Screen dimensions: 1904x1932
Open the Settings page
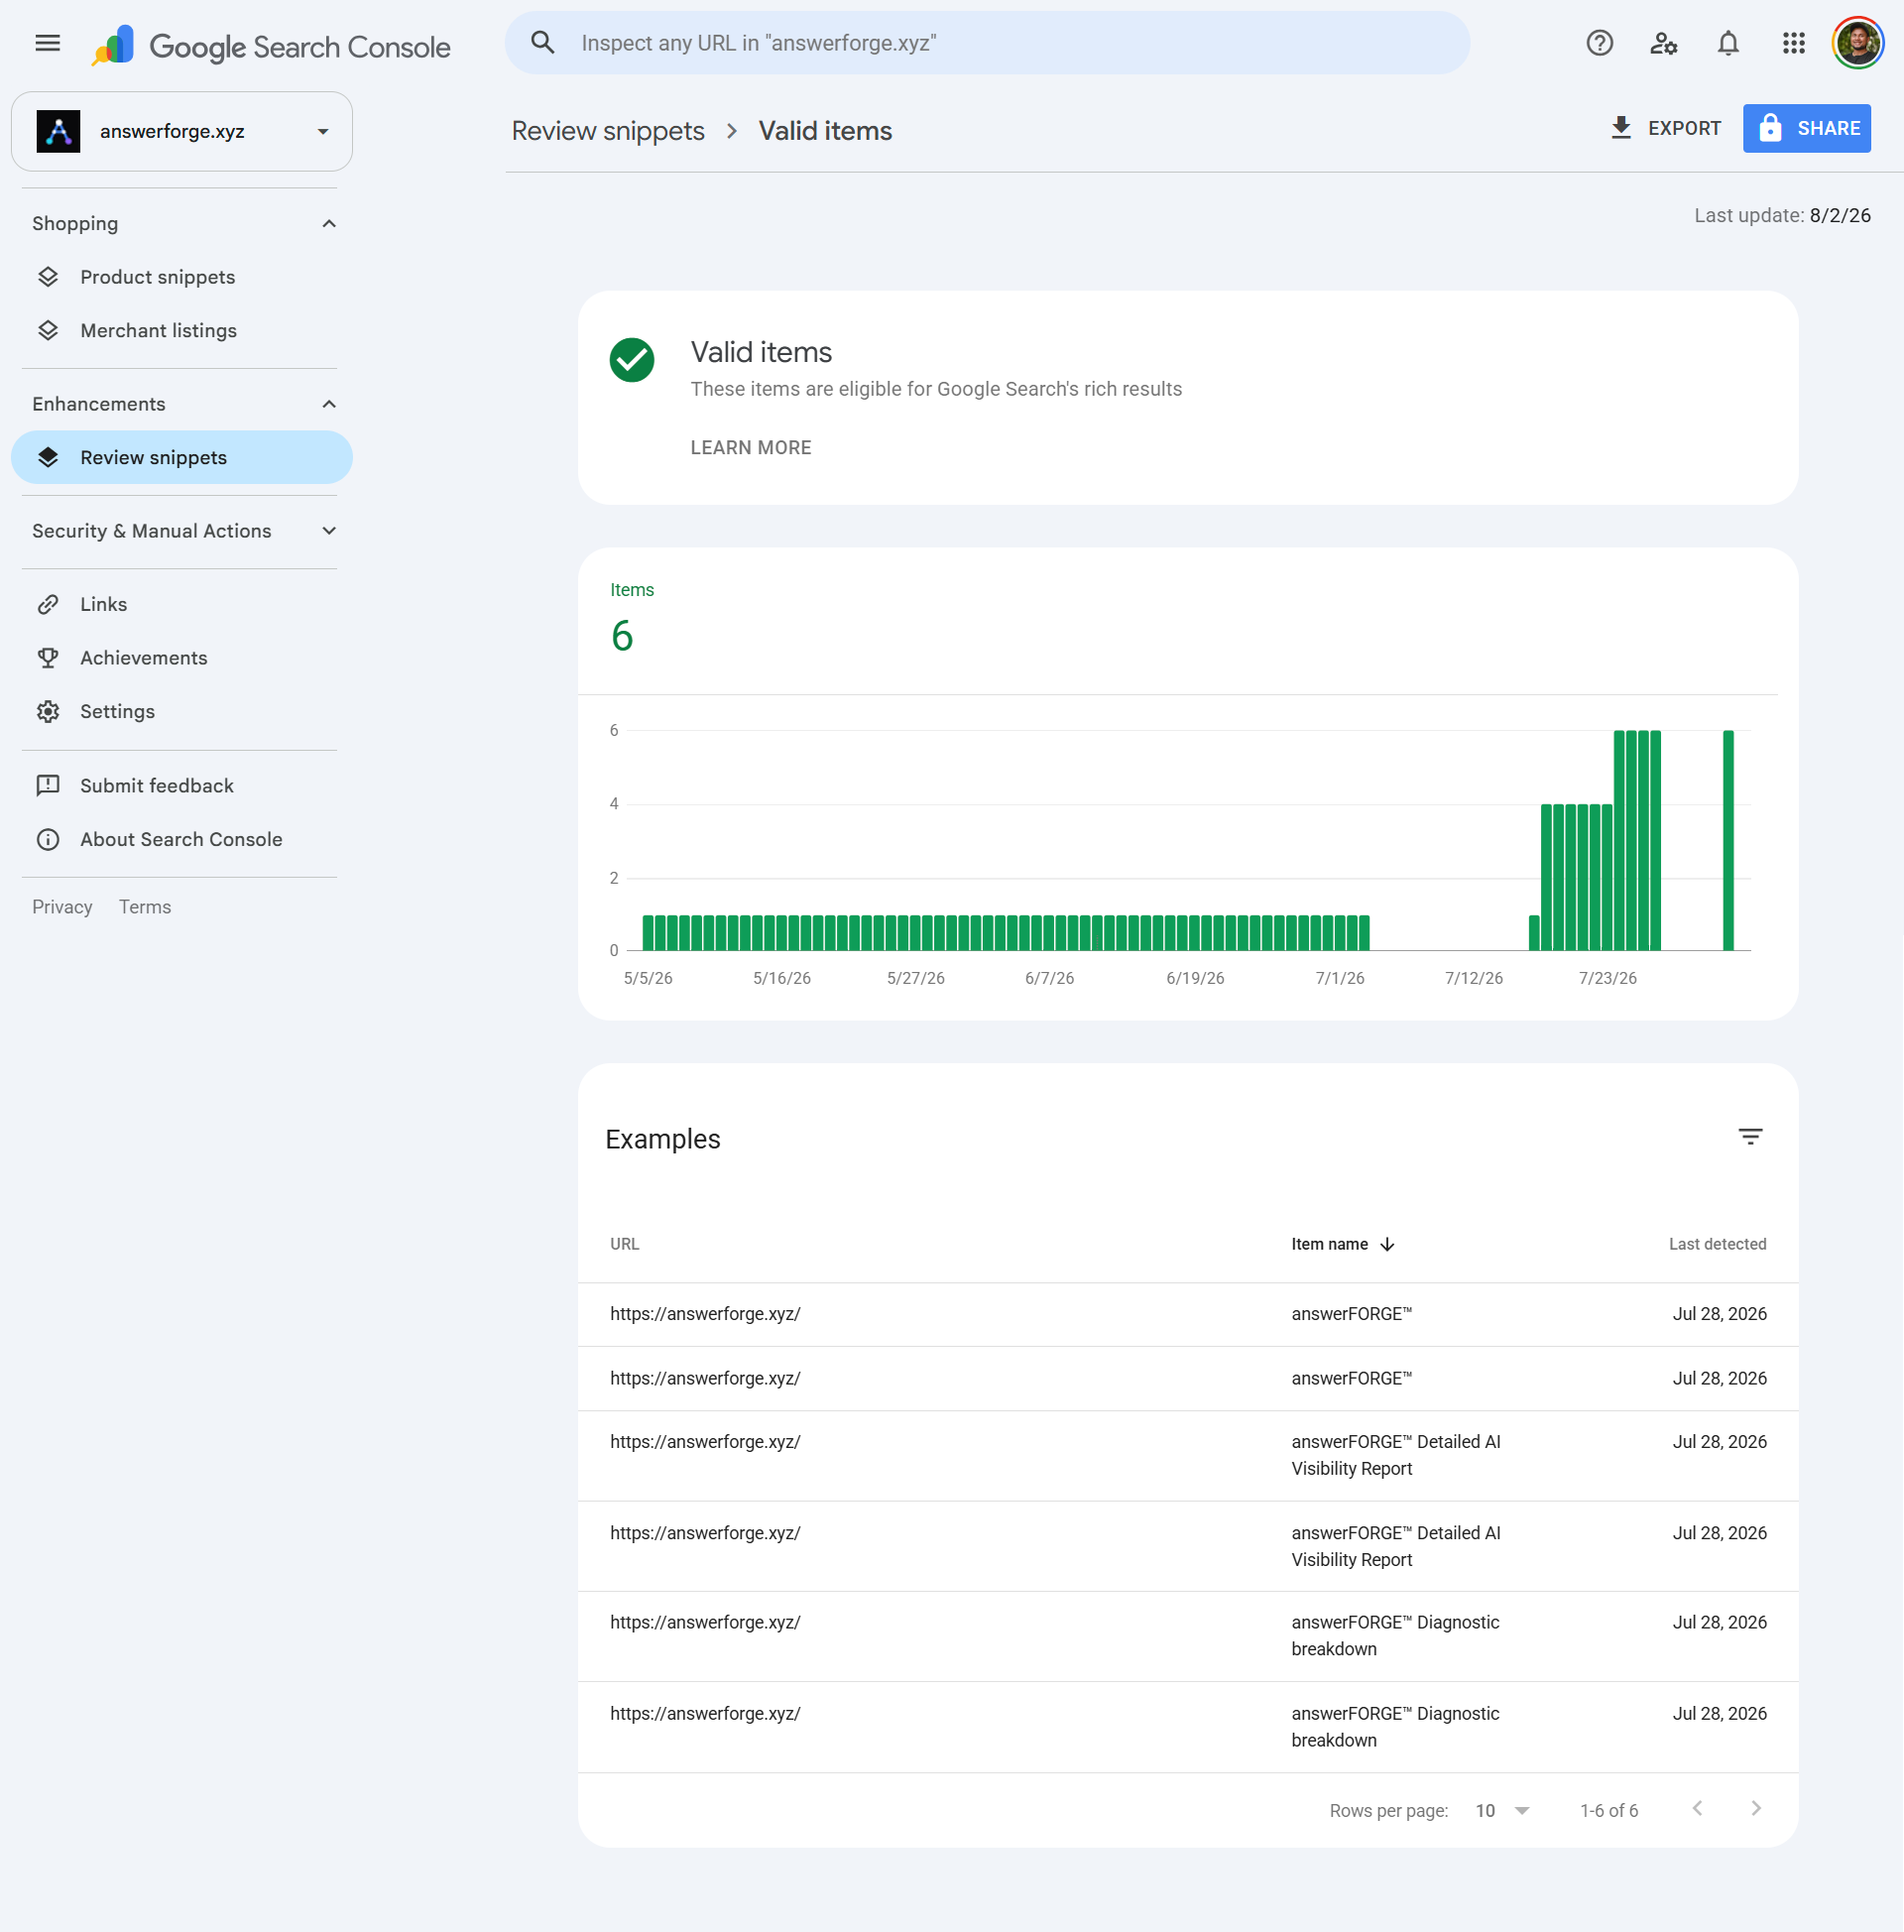point(181,712)
